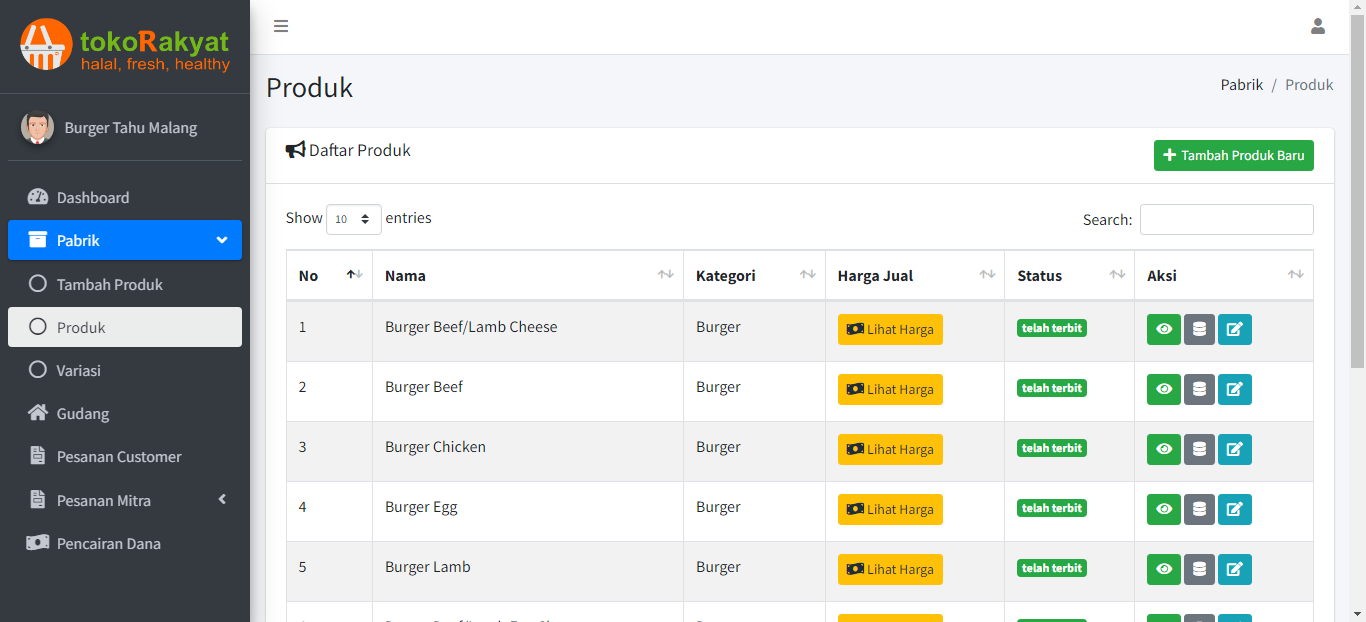Open Tambah Produk in the sidebar
Screen dimensions: 1366x622
pos(110,284)
